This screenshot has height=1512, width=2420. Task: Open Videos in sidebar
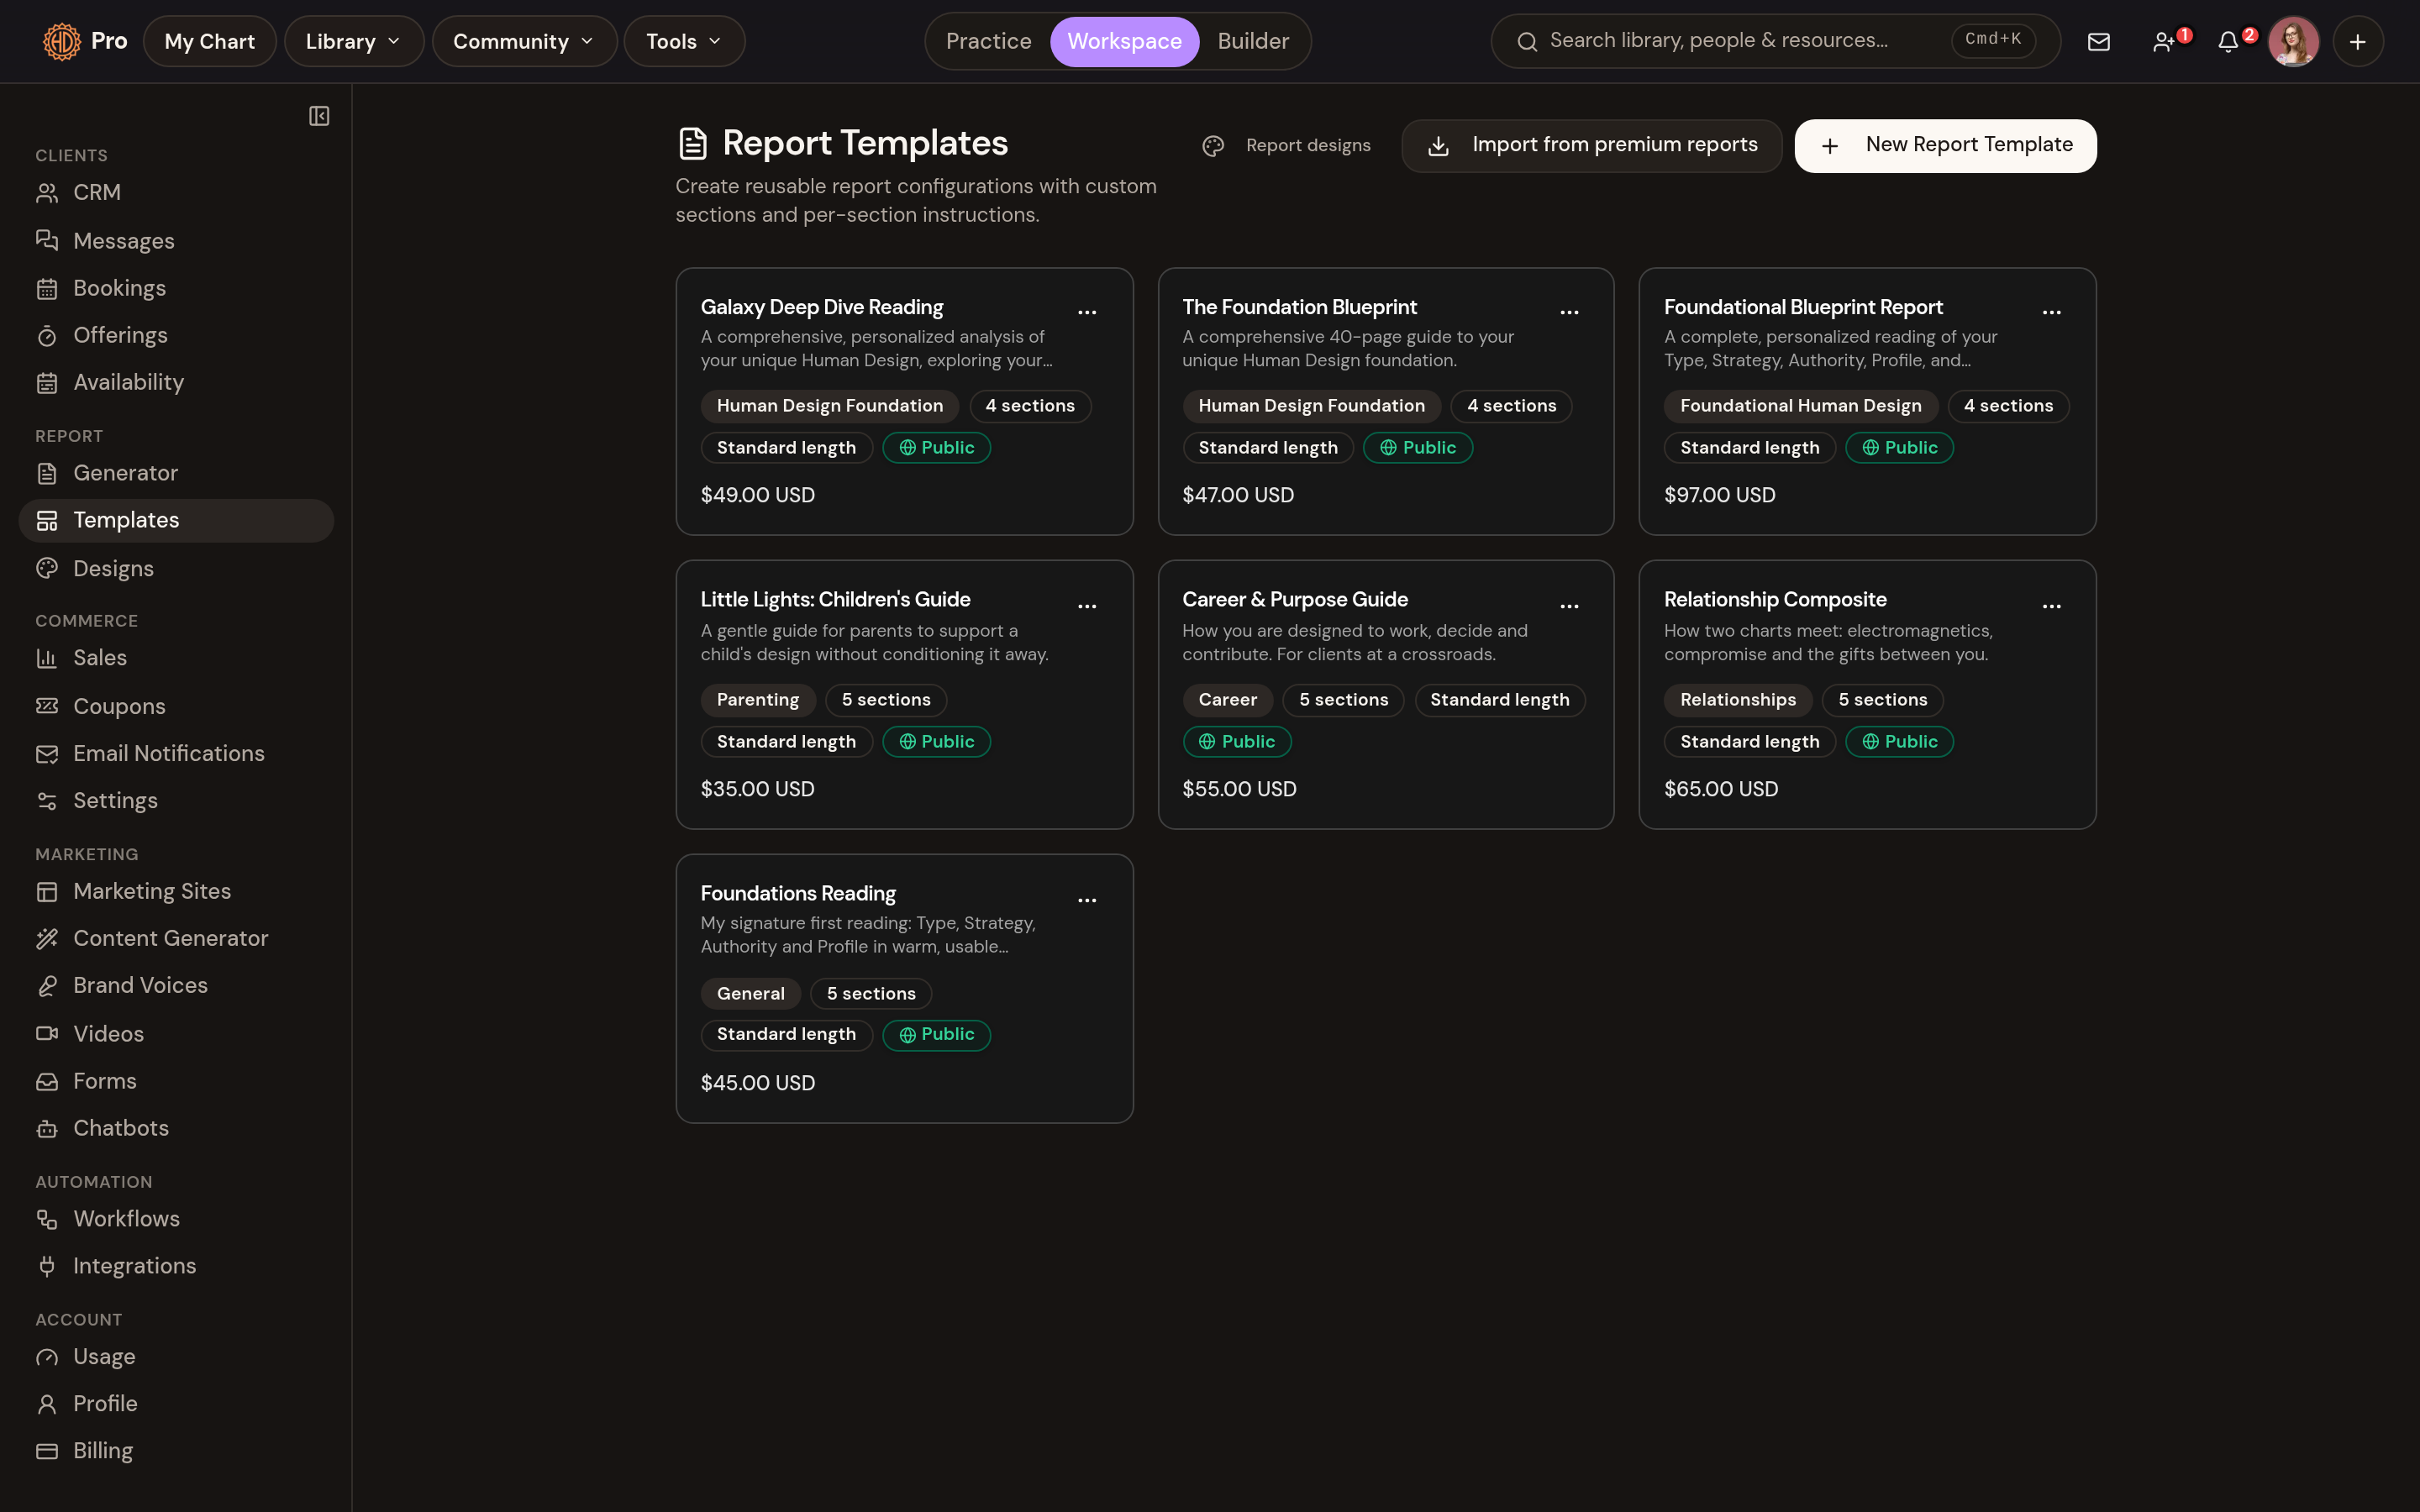point(176,1033)
